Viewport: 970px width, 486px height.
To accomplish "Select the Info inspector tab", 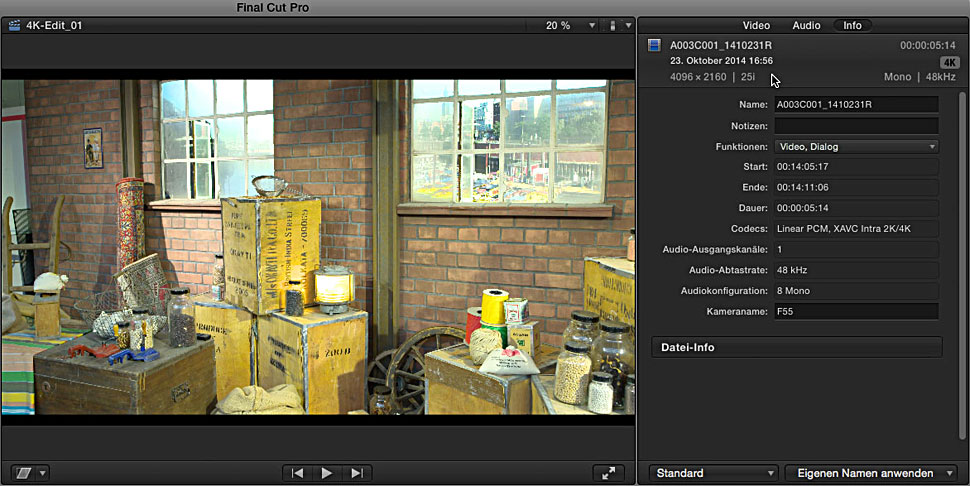I will [852, 25].
